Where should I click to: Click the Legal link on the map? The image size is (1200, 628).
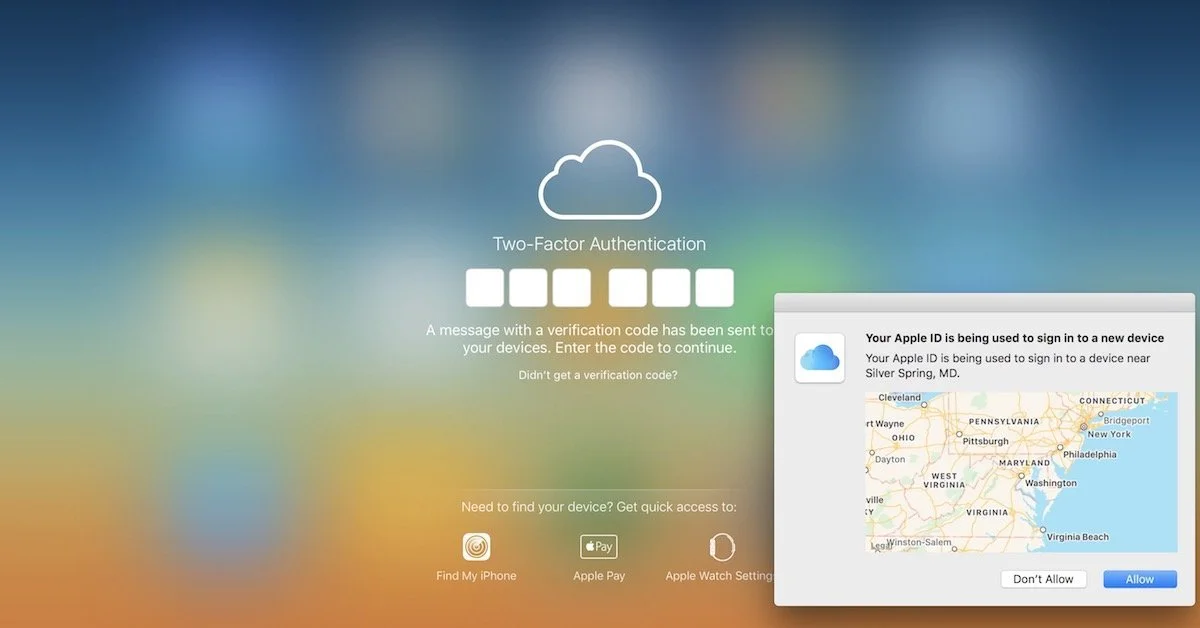(x=880, y=546)
